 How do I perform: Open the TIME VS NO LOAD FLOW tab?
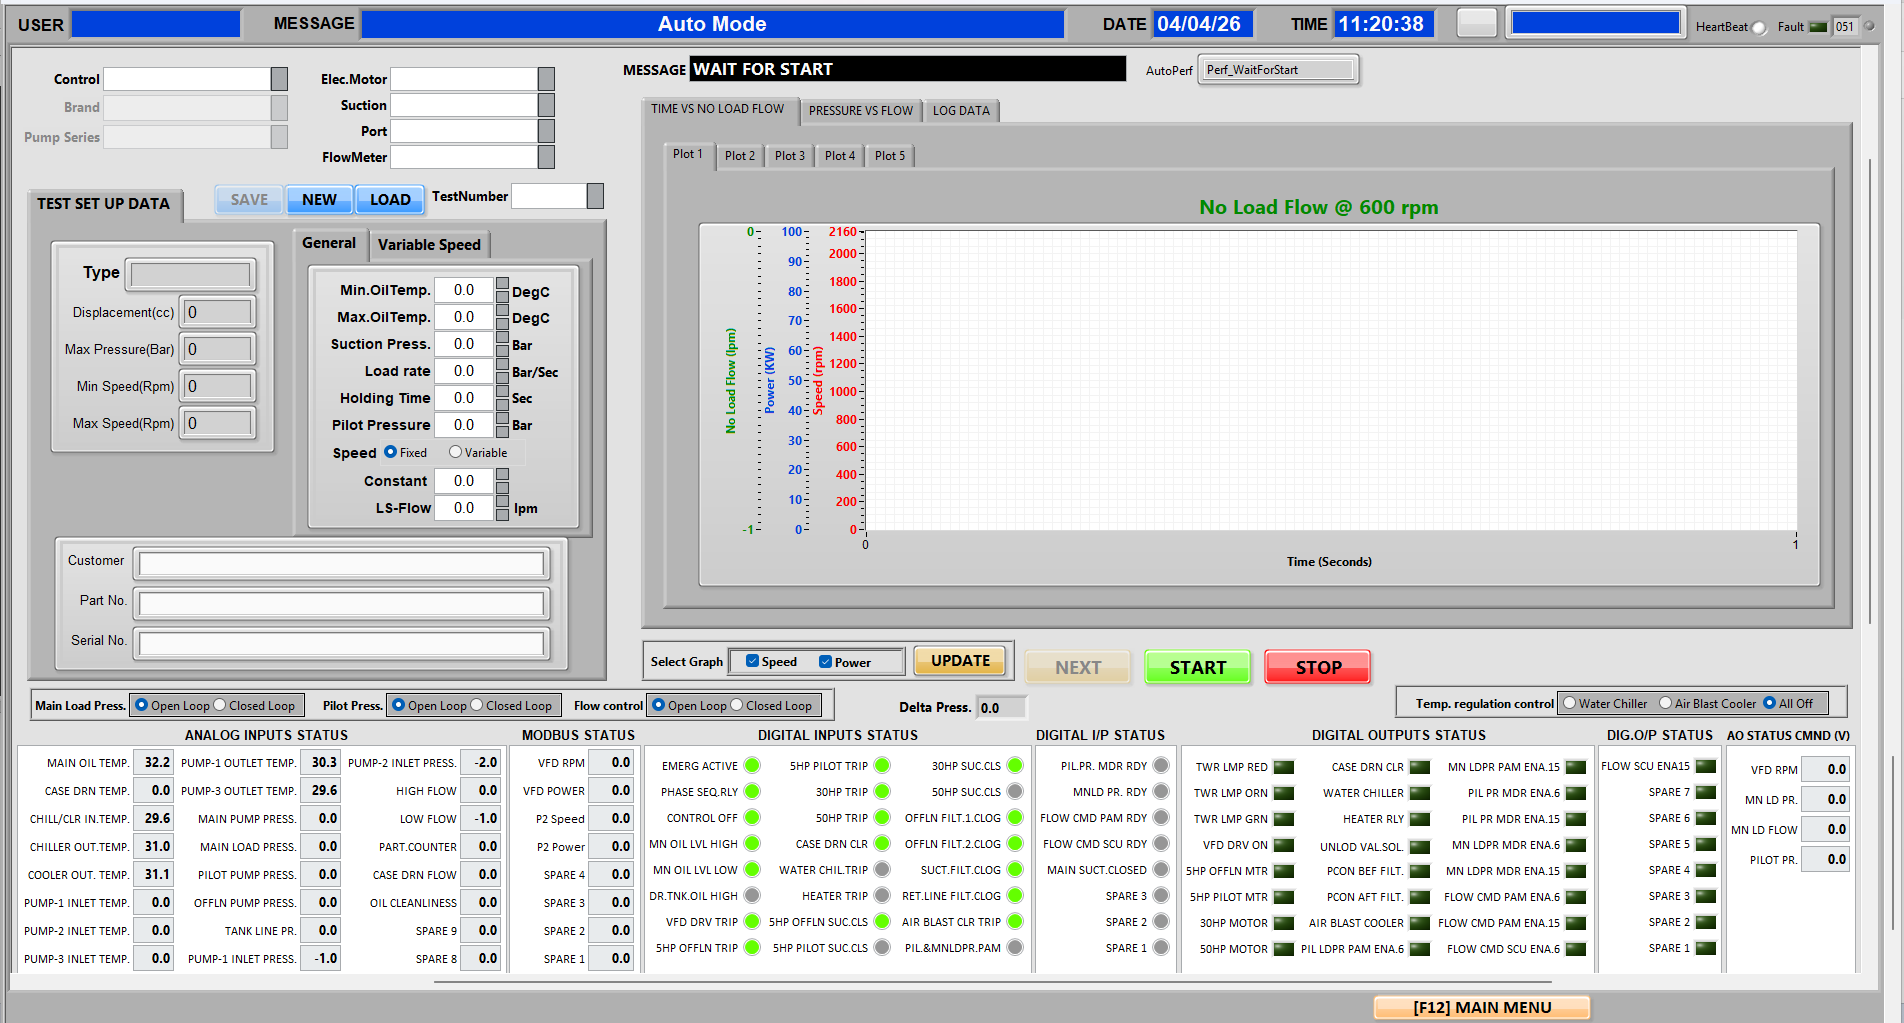click(x=718, y=109)
